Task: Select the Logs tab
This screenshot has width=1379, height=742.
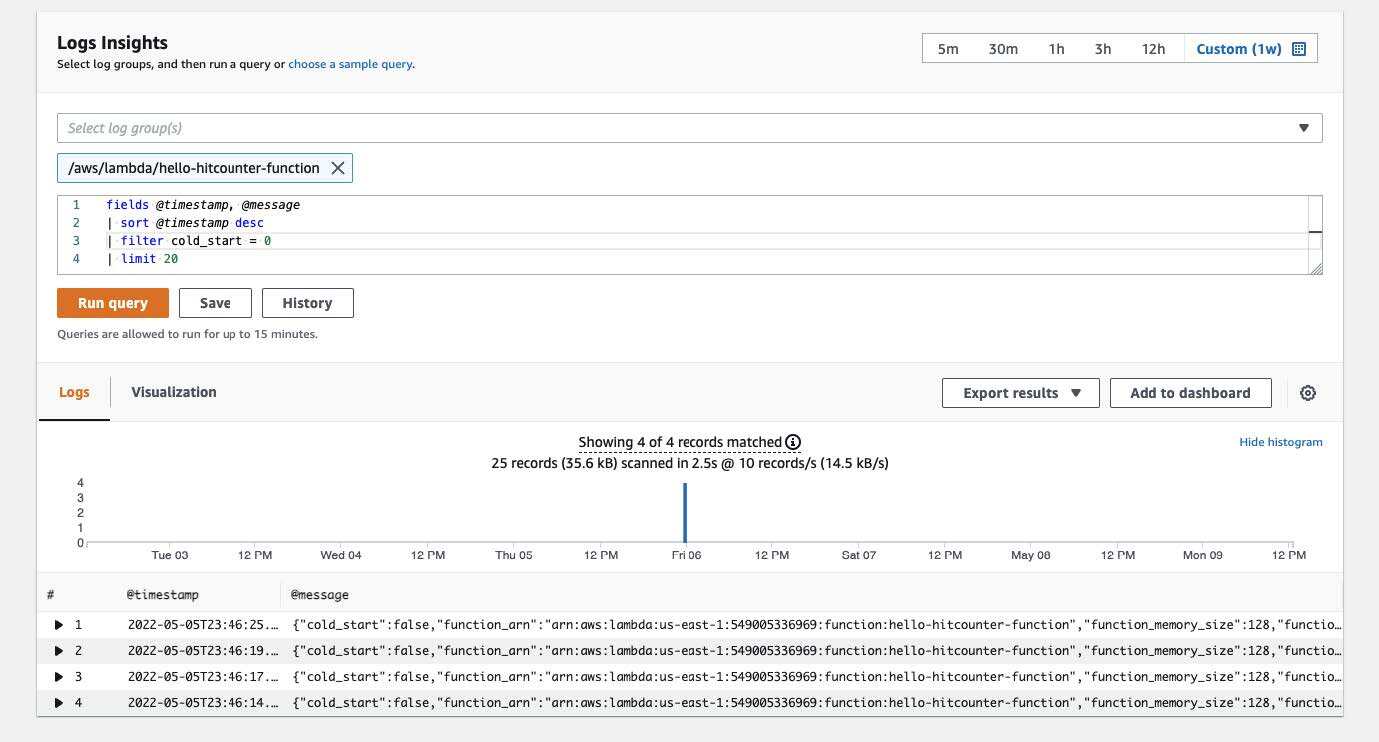Action: [74, 392]
